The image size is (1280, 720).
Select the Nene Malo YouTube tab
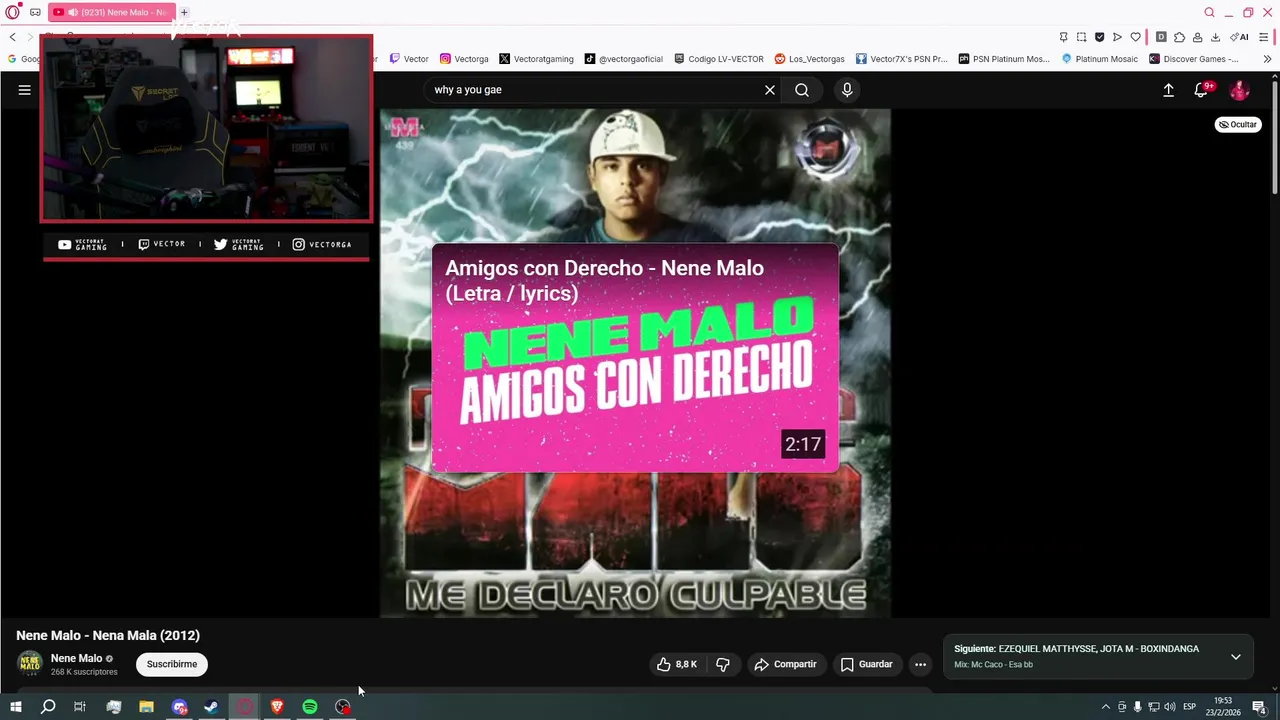point(112,12)
